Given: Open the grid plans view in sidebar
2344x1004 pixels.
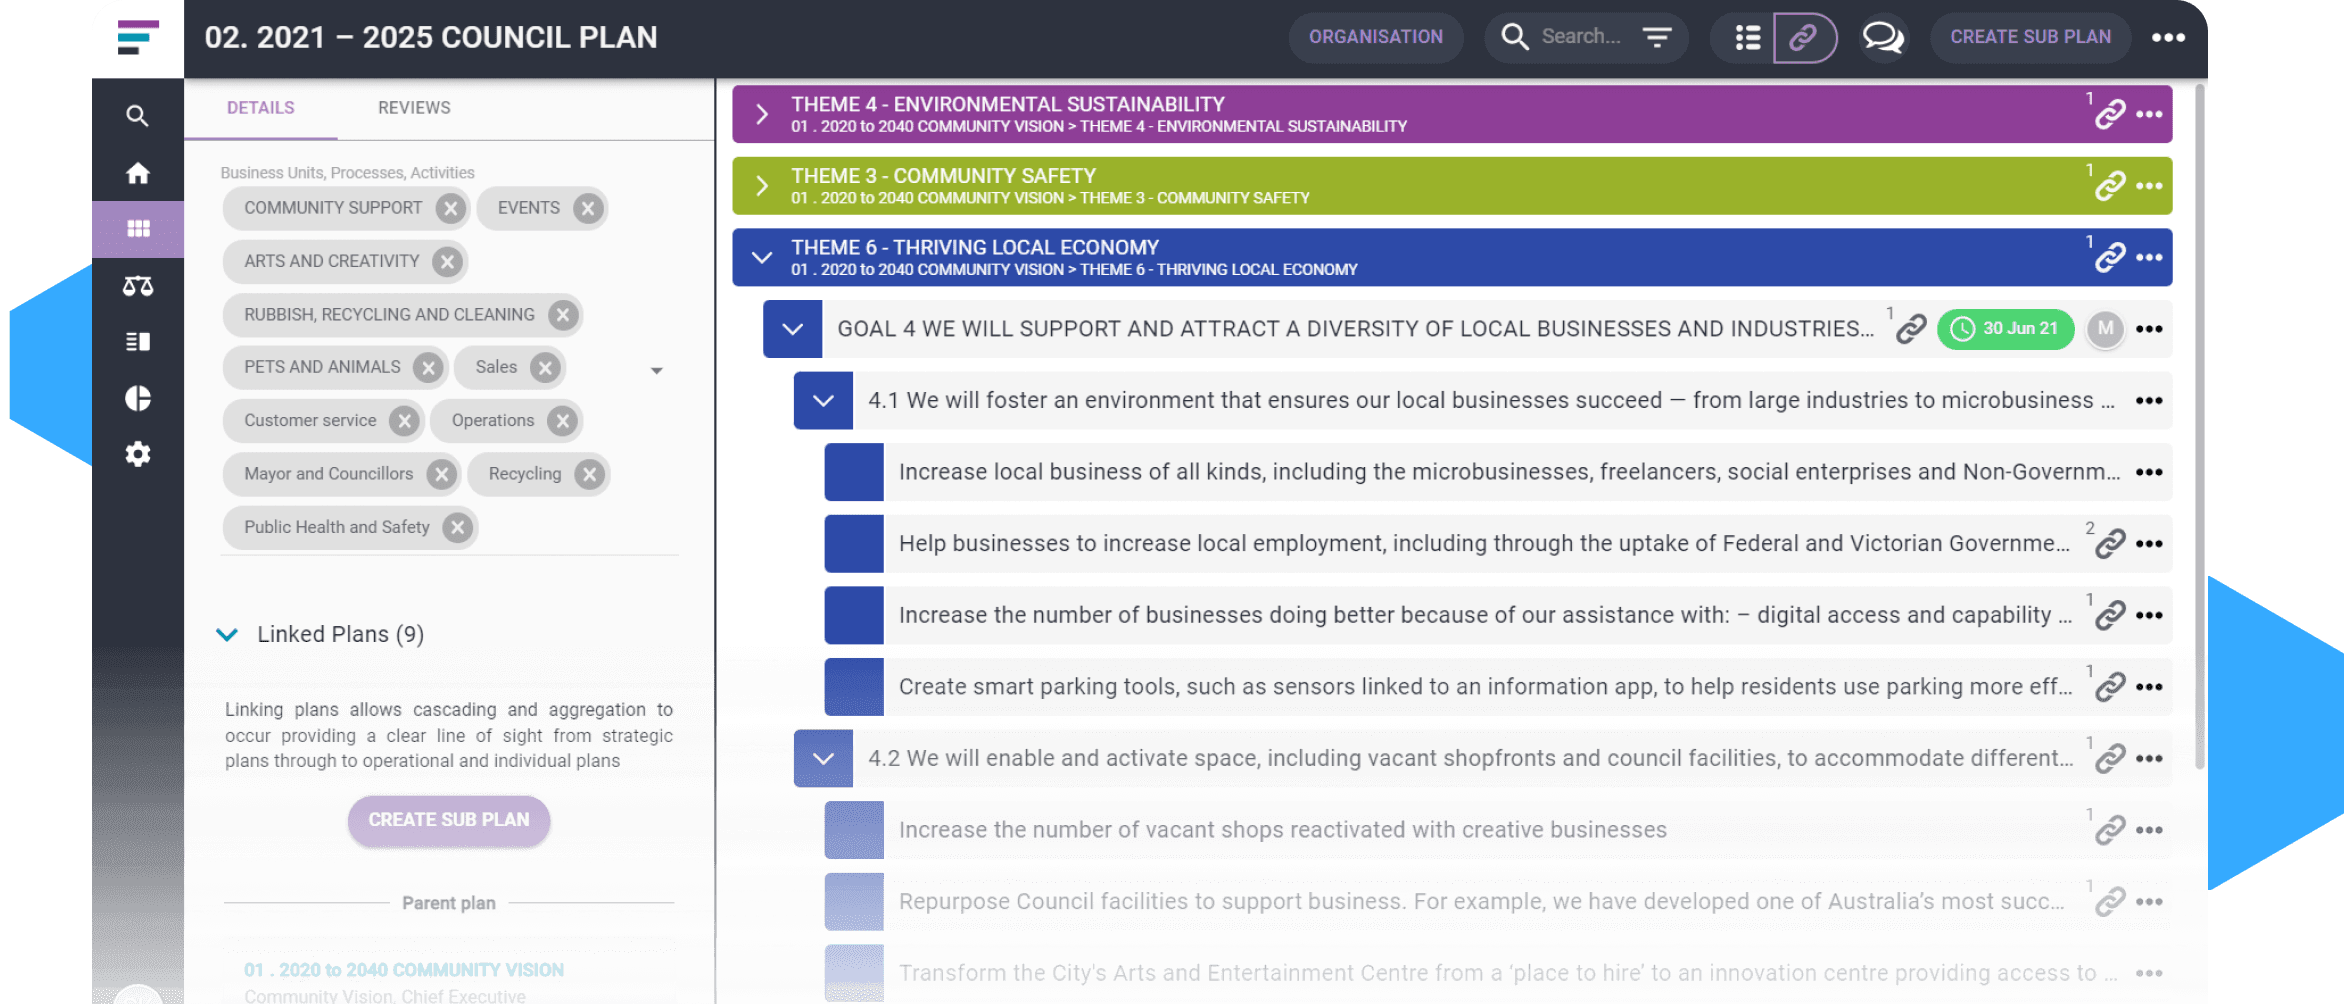Looking at the screenshot, I should point(138,229).
